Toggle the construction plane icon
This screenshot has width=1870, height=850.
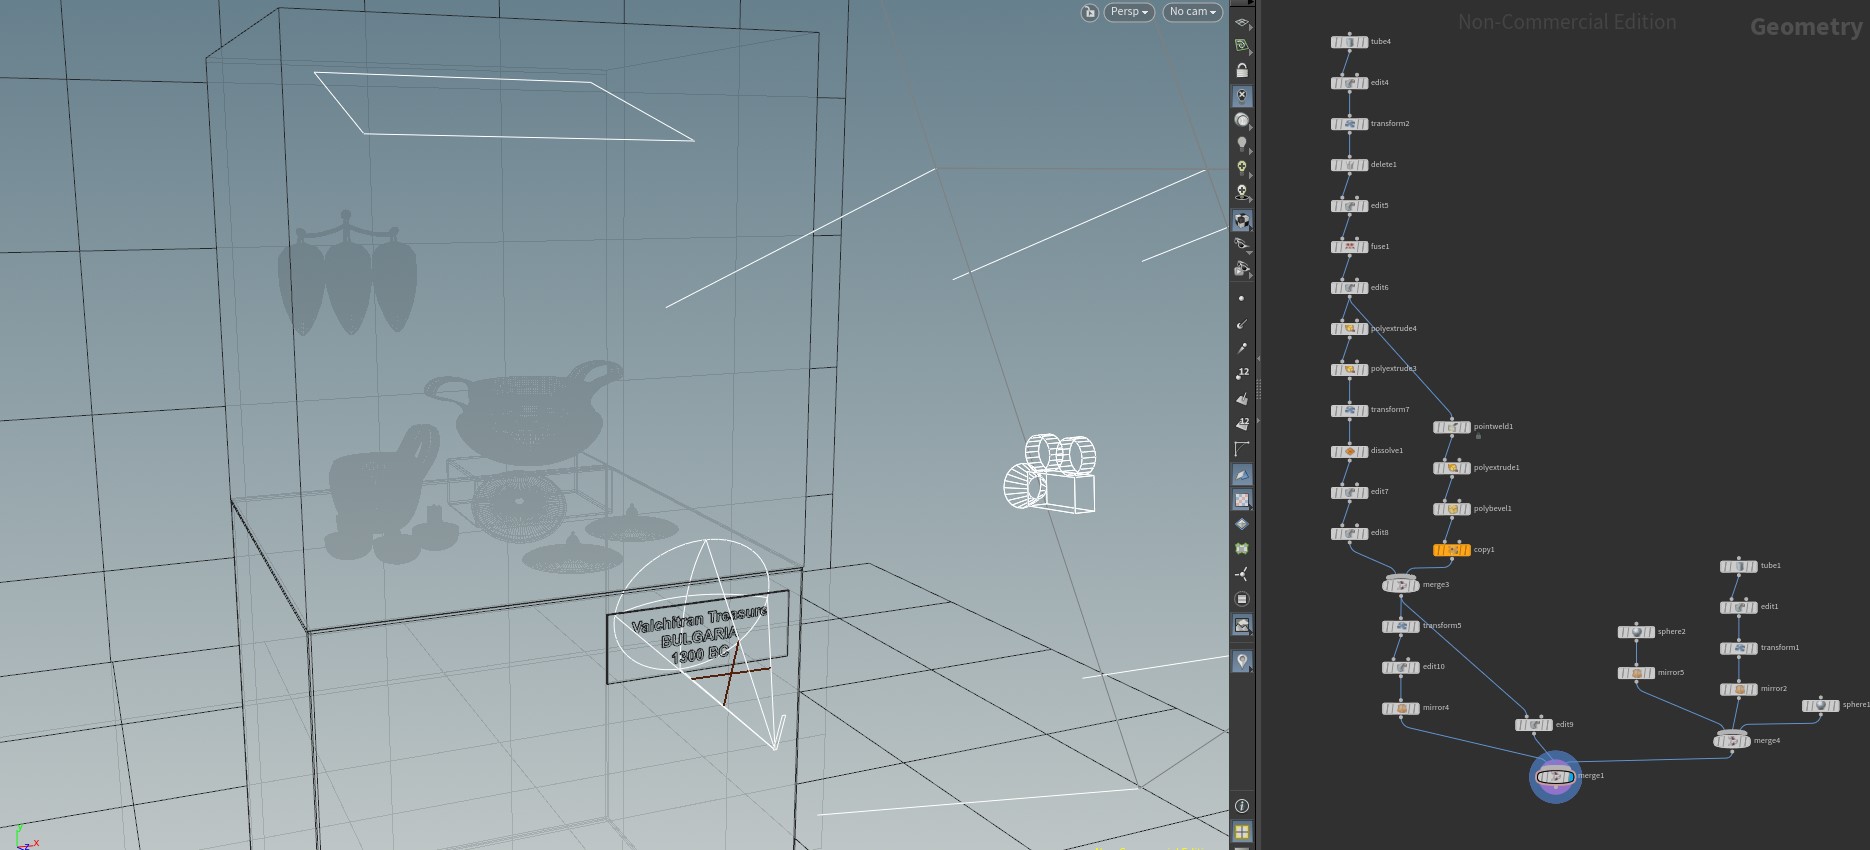[x=1242, y=46]
